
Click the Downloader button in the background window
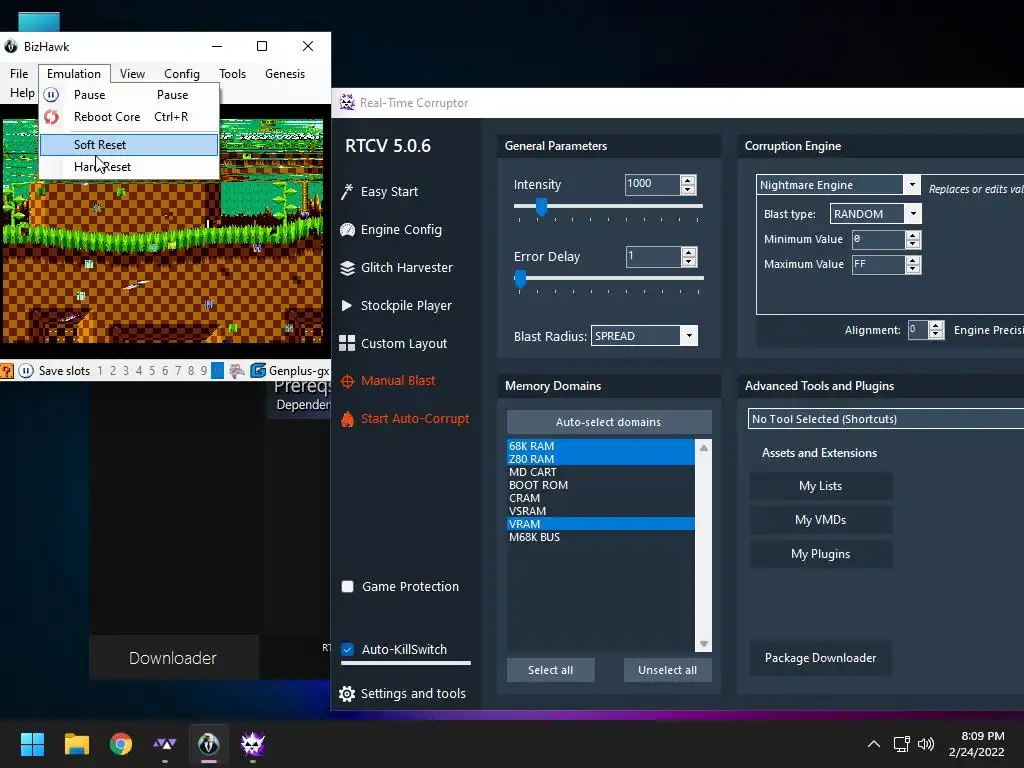point(173,658)
